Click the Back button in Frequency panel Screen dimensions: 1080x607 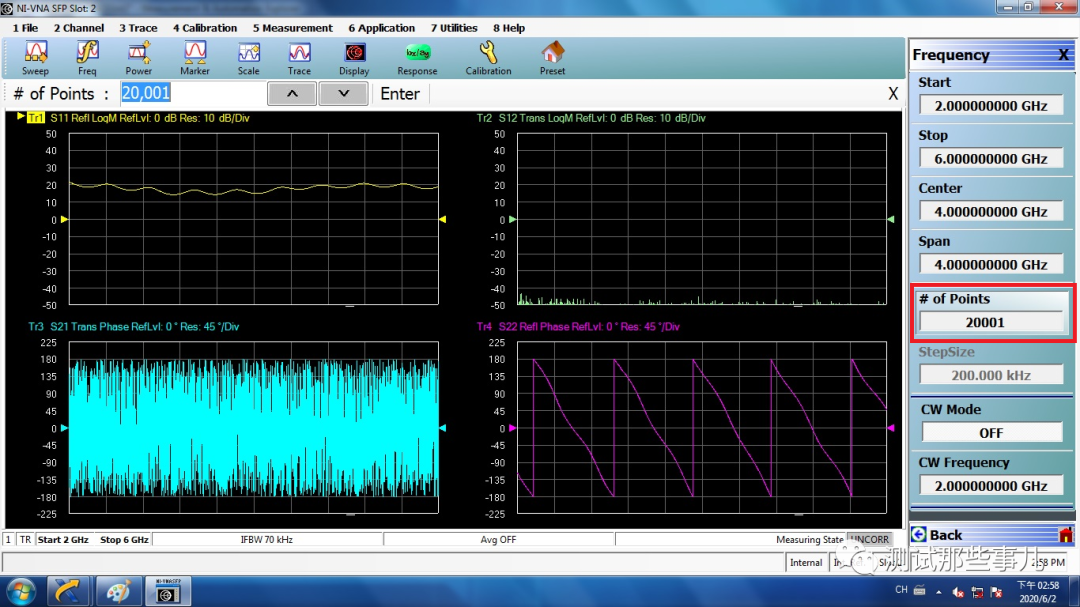click(x=991, y=535)
